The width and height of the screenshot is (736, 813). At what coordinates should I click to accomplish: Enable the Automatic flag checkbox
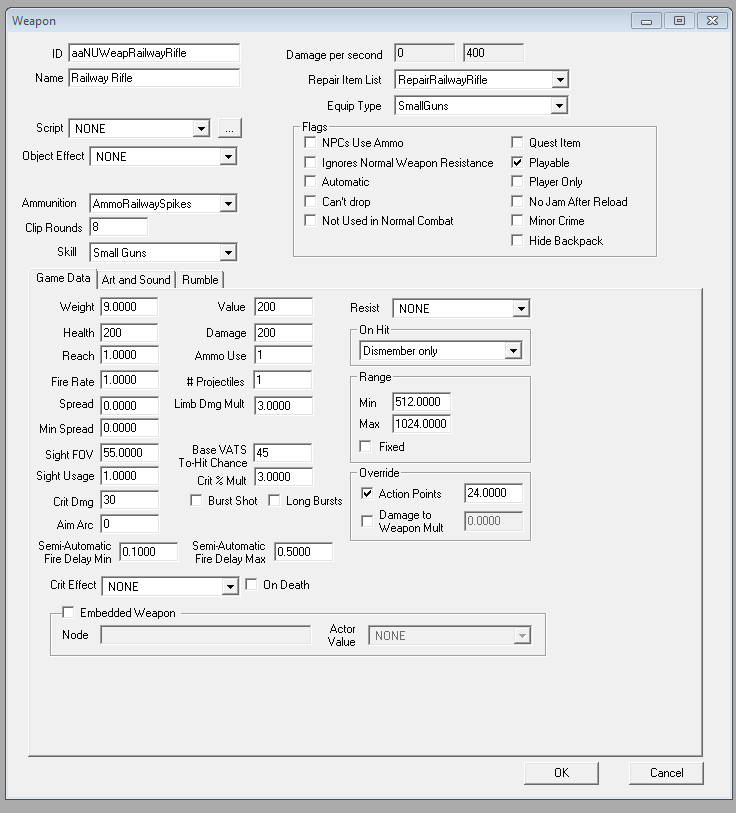point(311,182)
